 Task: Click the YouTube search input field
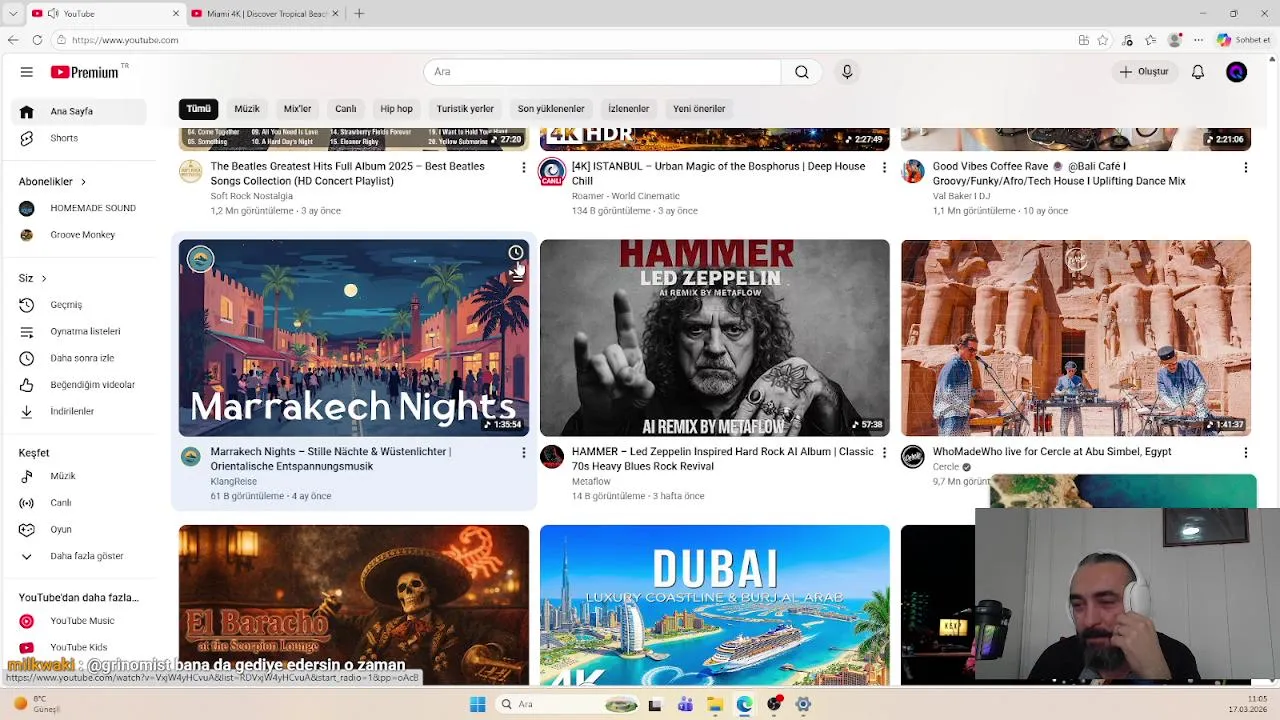(x=602, y=72)
